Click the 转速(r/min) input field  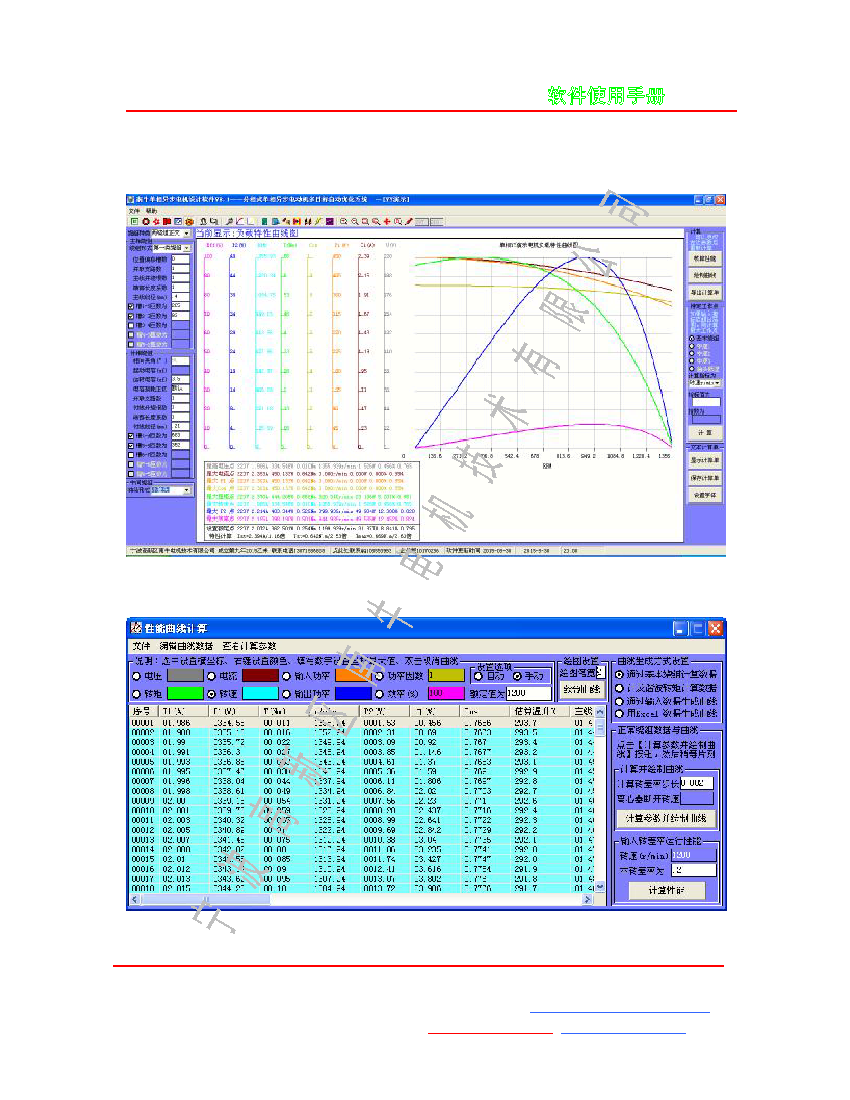(x=694, y=854)
